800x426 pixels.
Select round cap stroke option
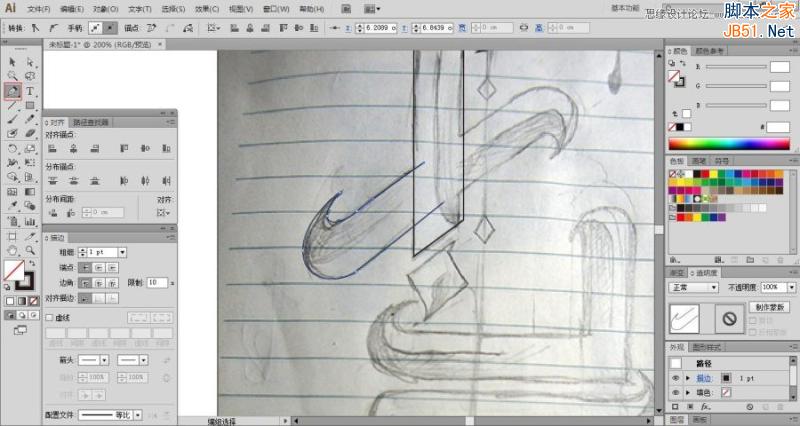[x=99, y=267]
